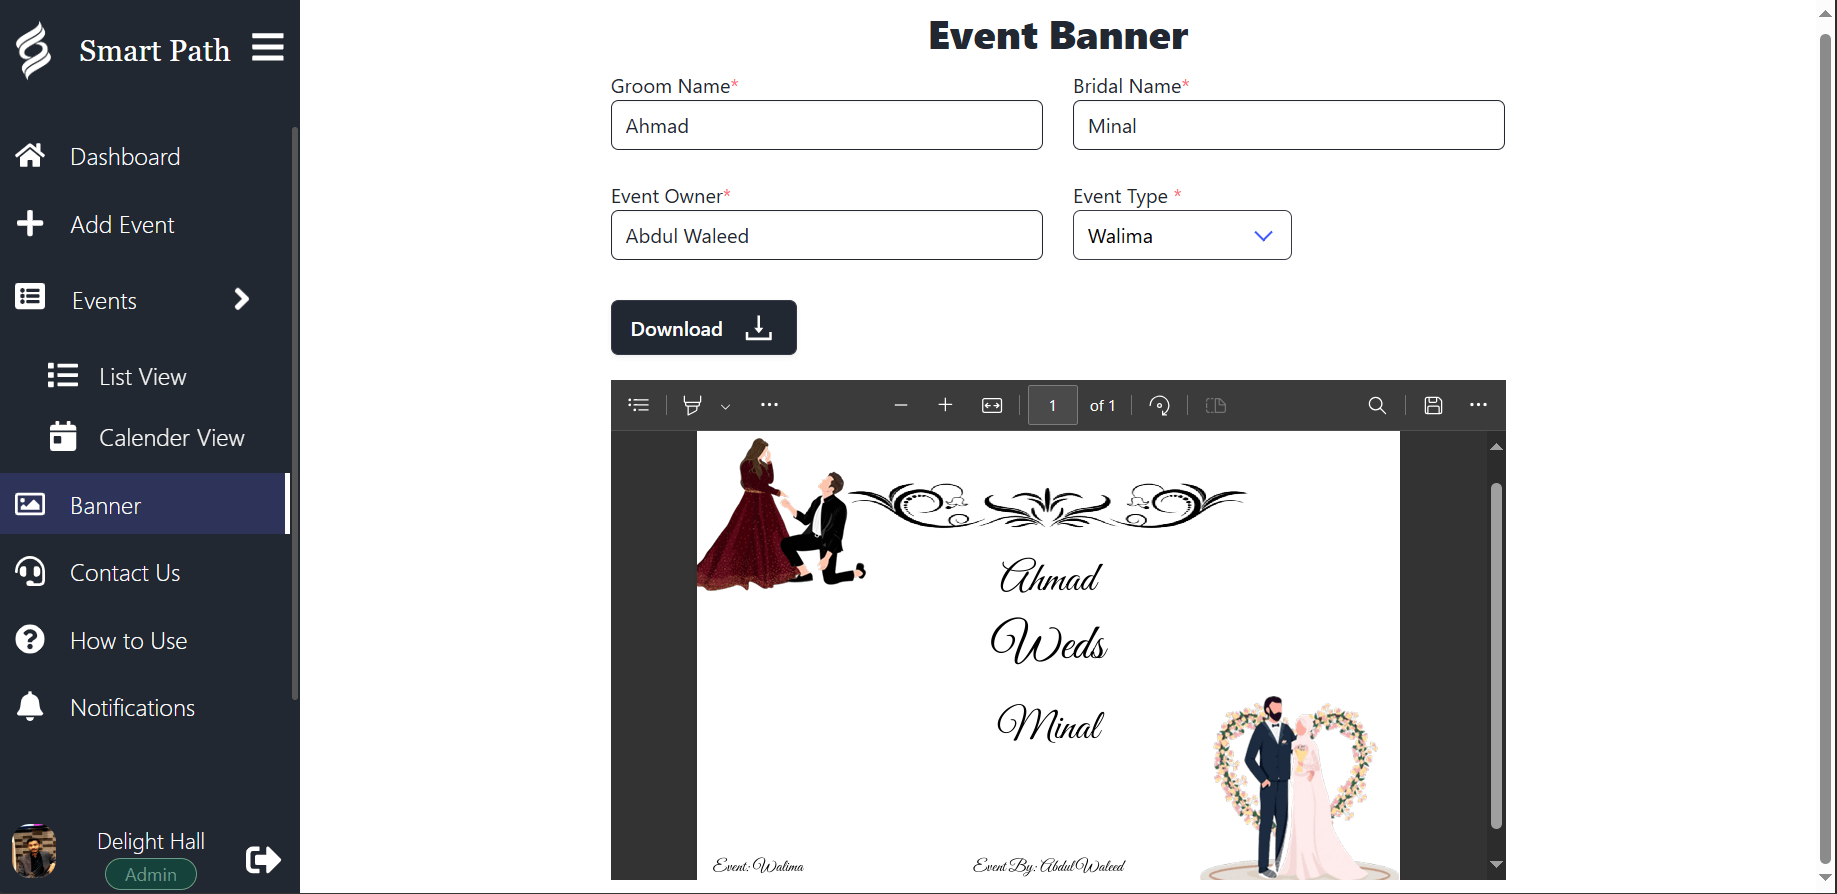Image resolution: width=1837 pixels, height=894 pixels.
Task: Open PDF toolbar more settings ellipsis
Action: pos(1478,405)
